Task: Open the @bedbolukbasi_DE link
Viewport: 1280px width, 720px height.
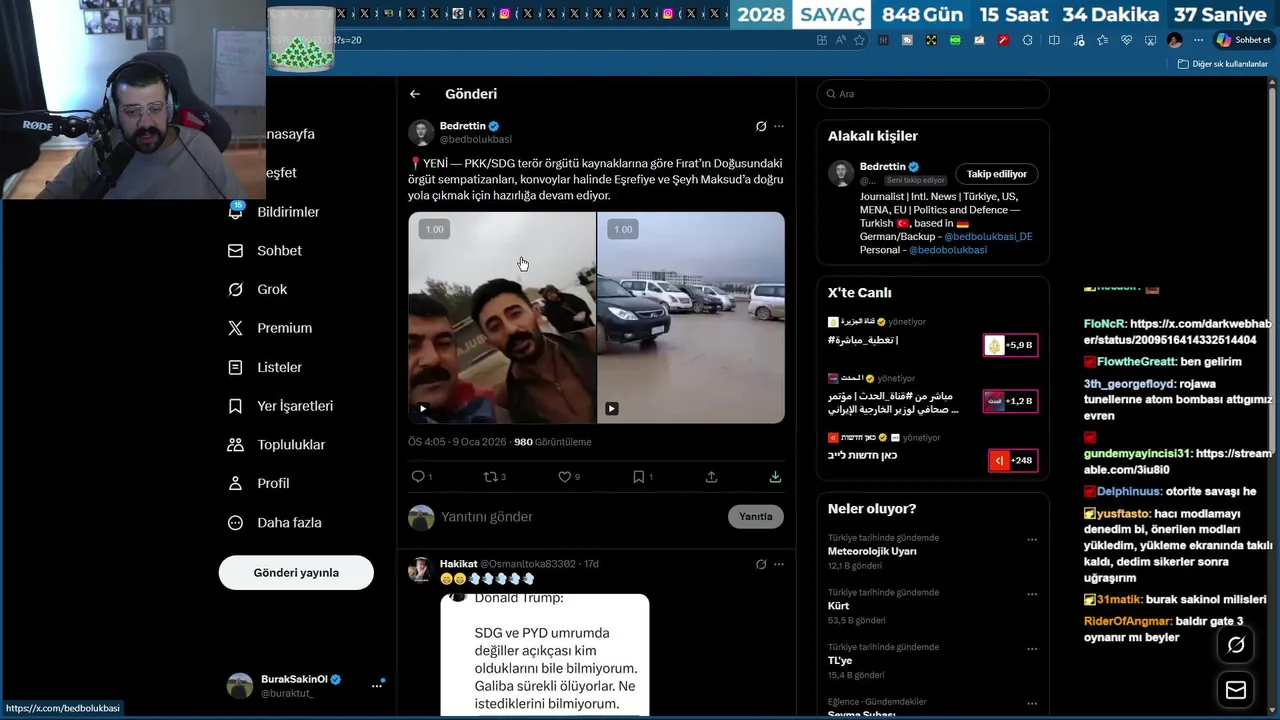Action: pos(988,237)
